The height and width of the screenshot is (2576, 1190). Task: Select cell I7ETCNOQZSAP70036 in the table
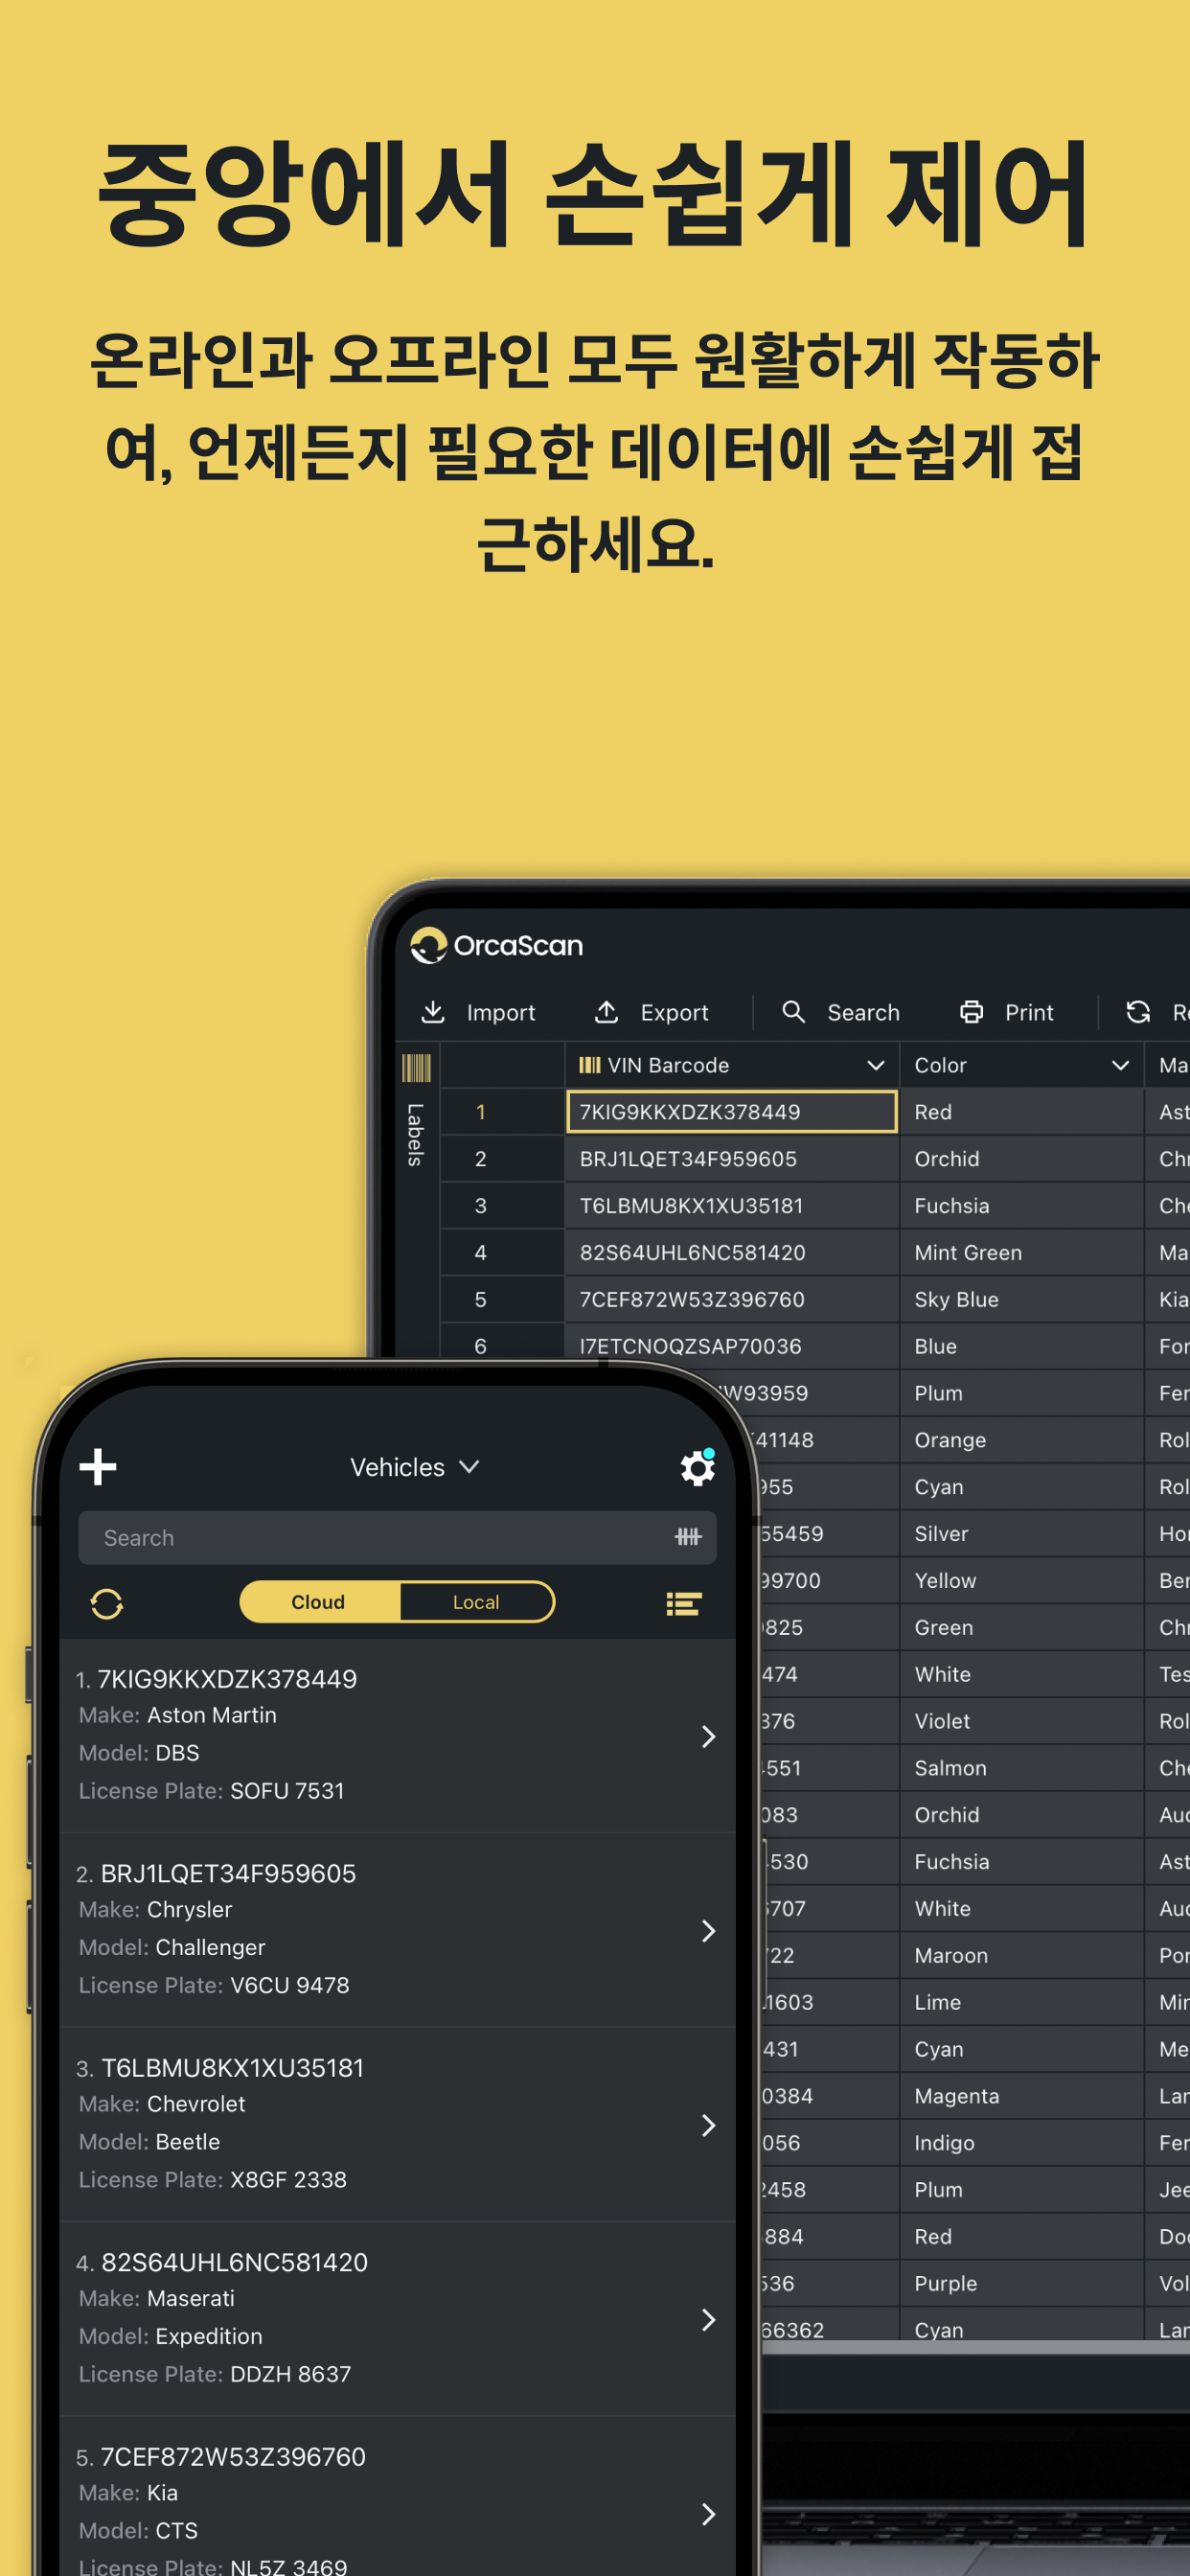point(732,1346)
